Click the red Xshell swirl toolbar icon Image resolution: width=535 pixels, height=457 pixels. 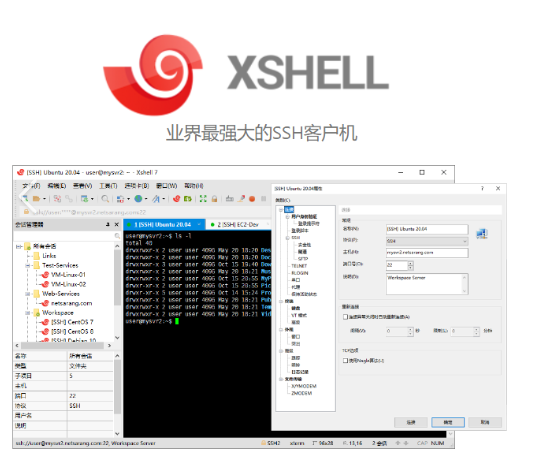click(176, 198)
